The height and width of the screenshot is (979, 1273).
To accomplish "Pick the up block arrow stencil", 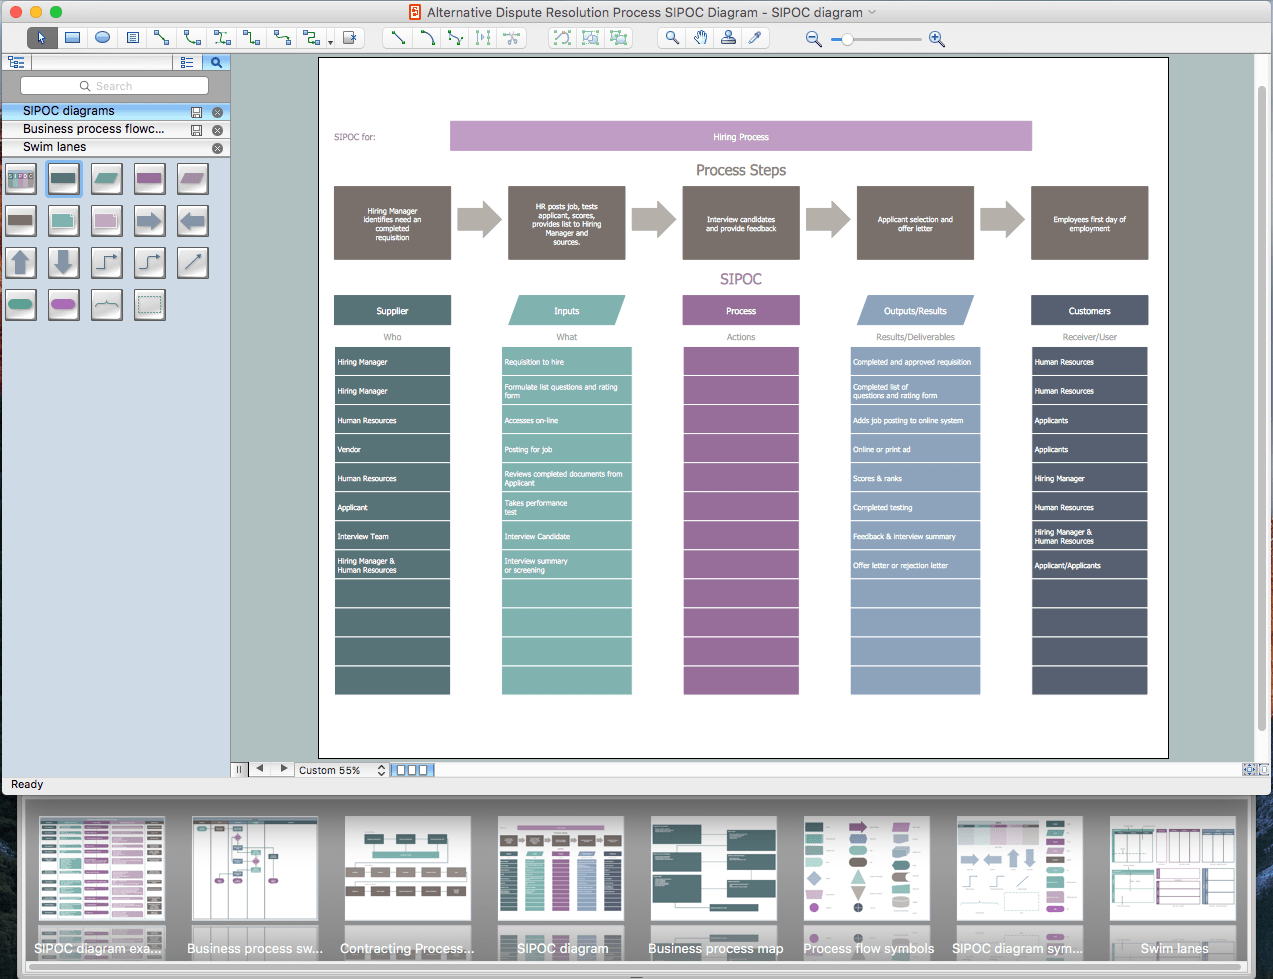I will pyautogui.click(x=21, y=263).
